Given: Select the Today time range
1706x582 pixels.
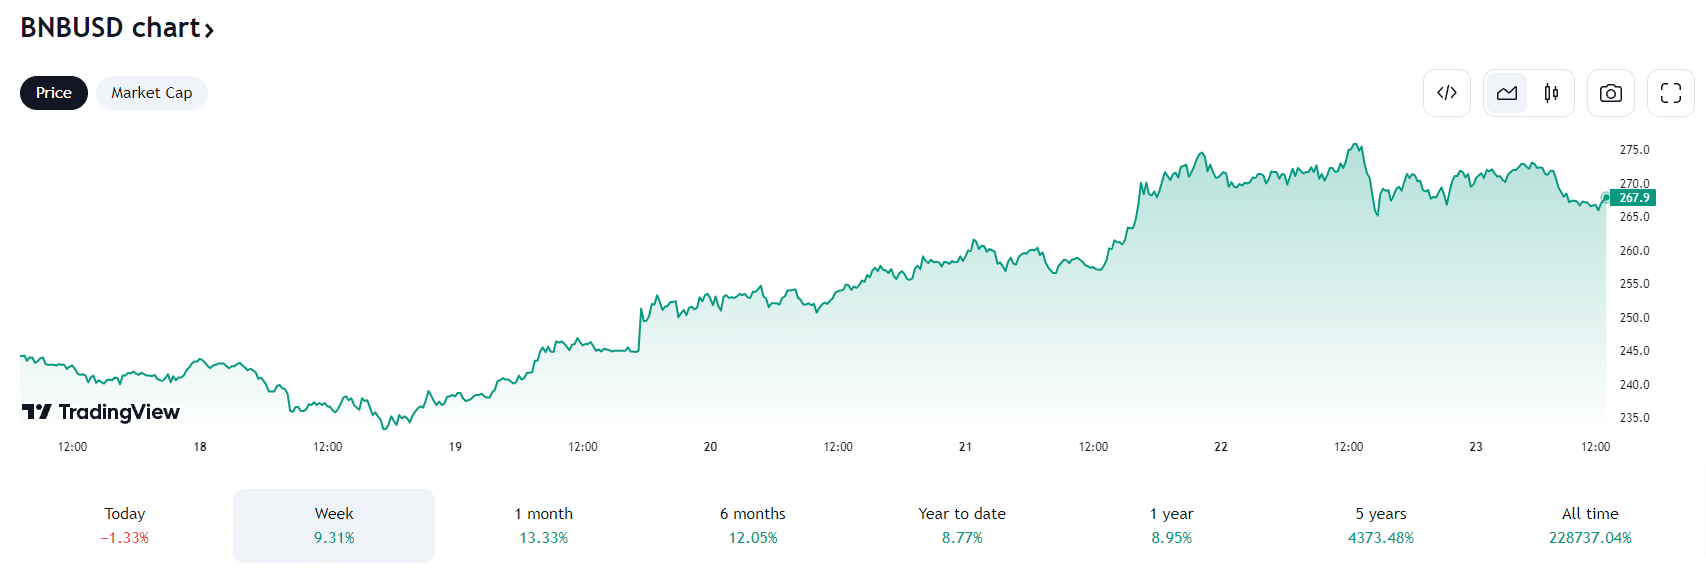Looking at the screenshot, I should [125, 525].
